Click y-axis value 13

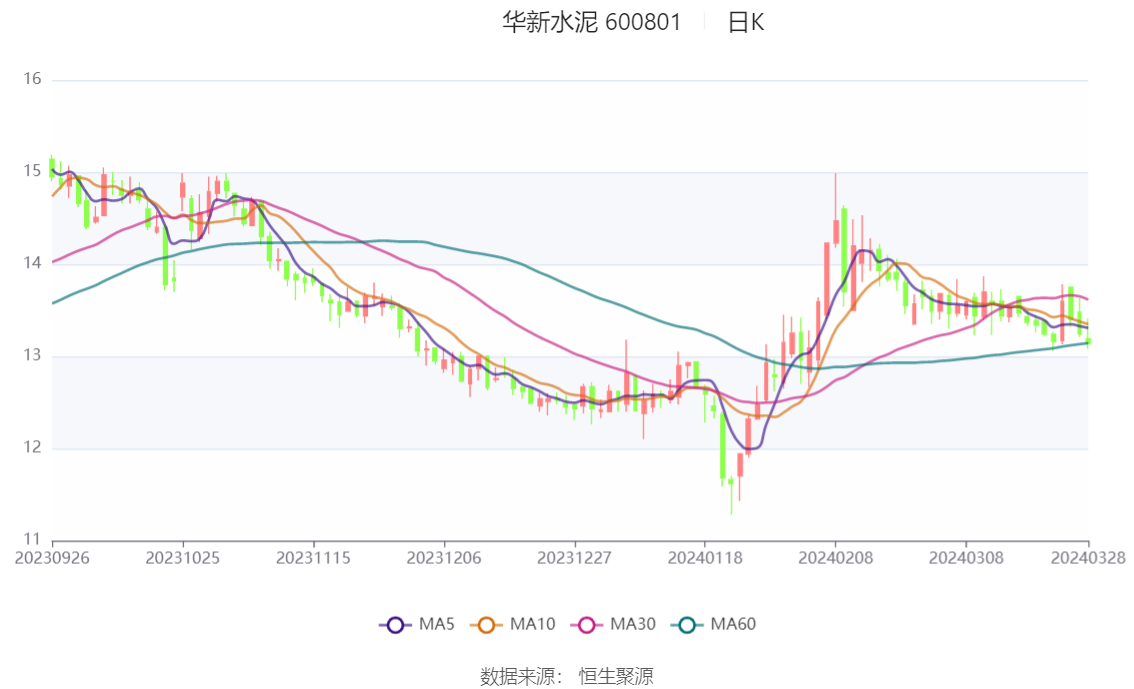pyautogui.click(x=32, y=356)
